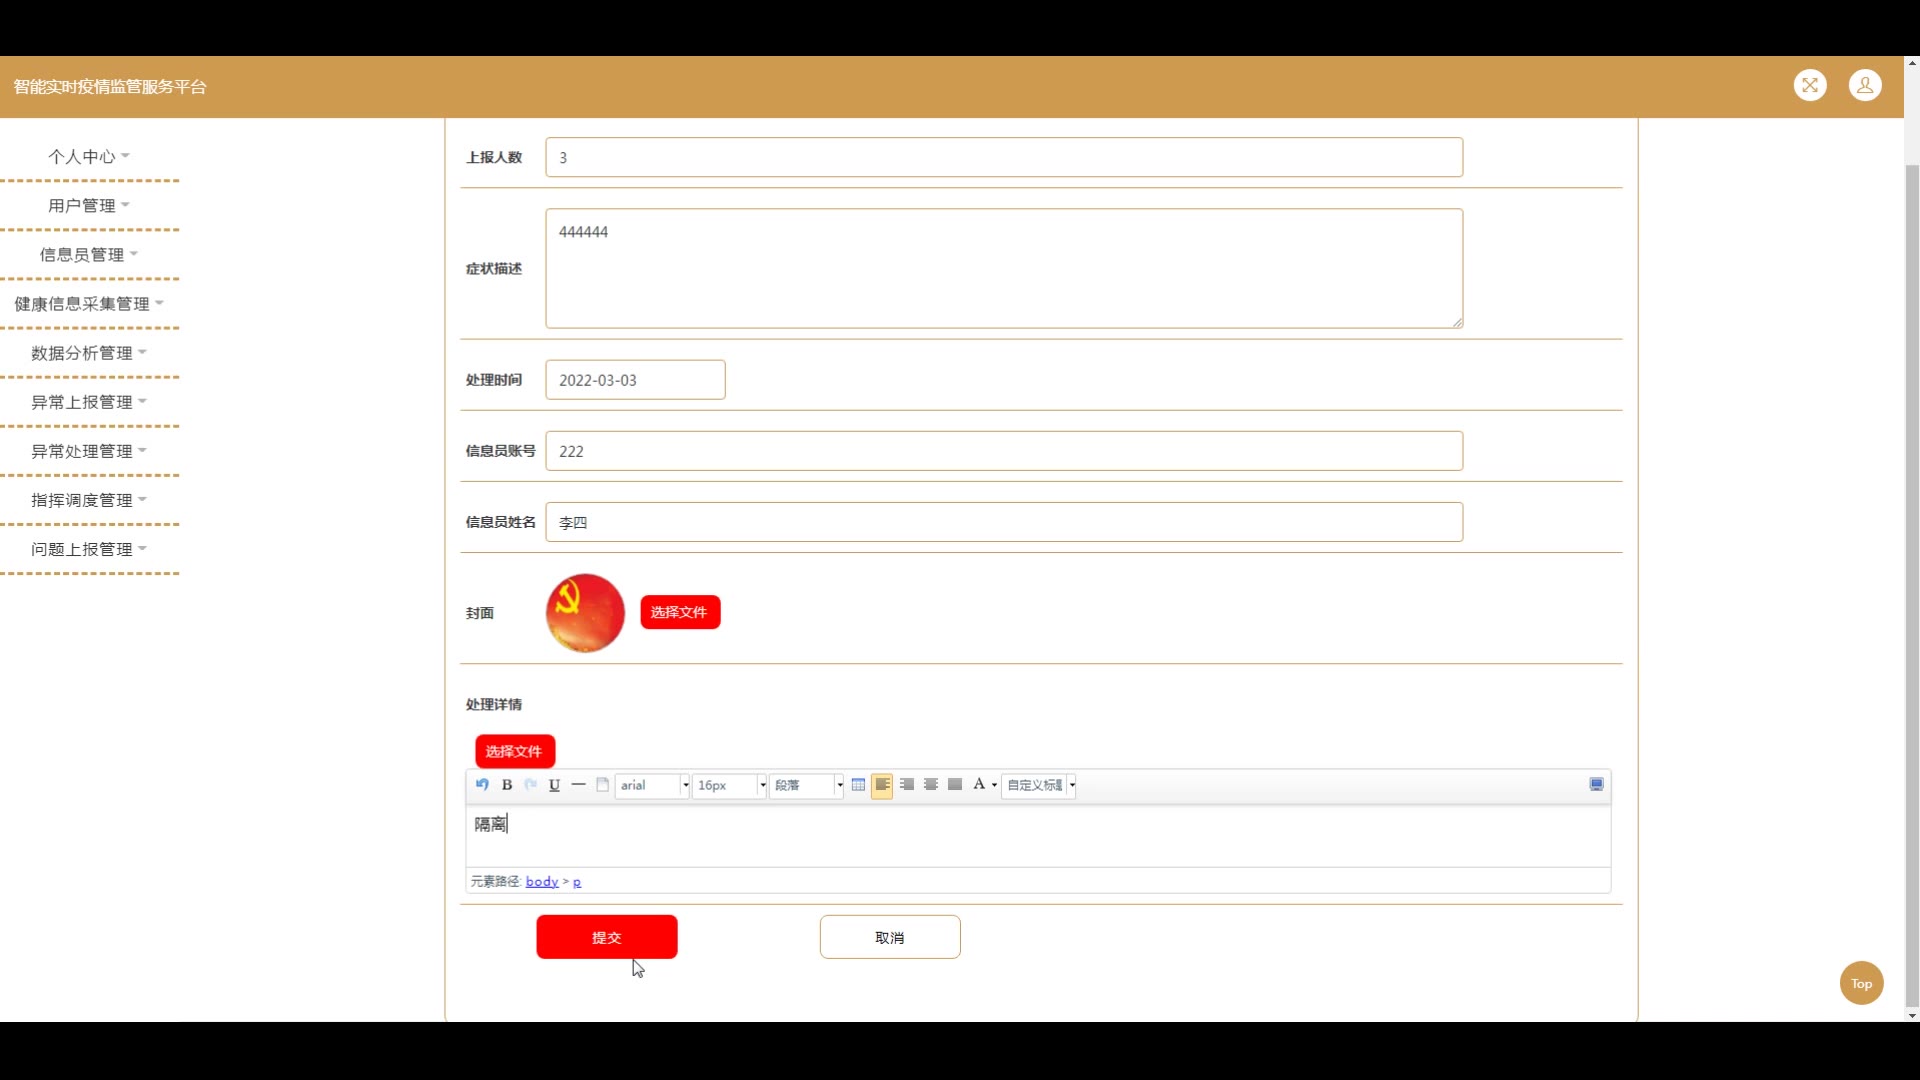Click the undo icon in editor toolbar

[x=482, y=785]
